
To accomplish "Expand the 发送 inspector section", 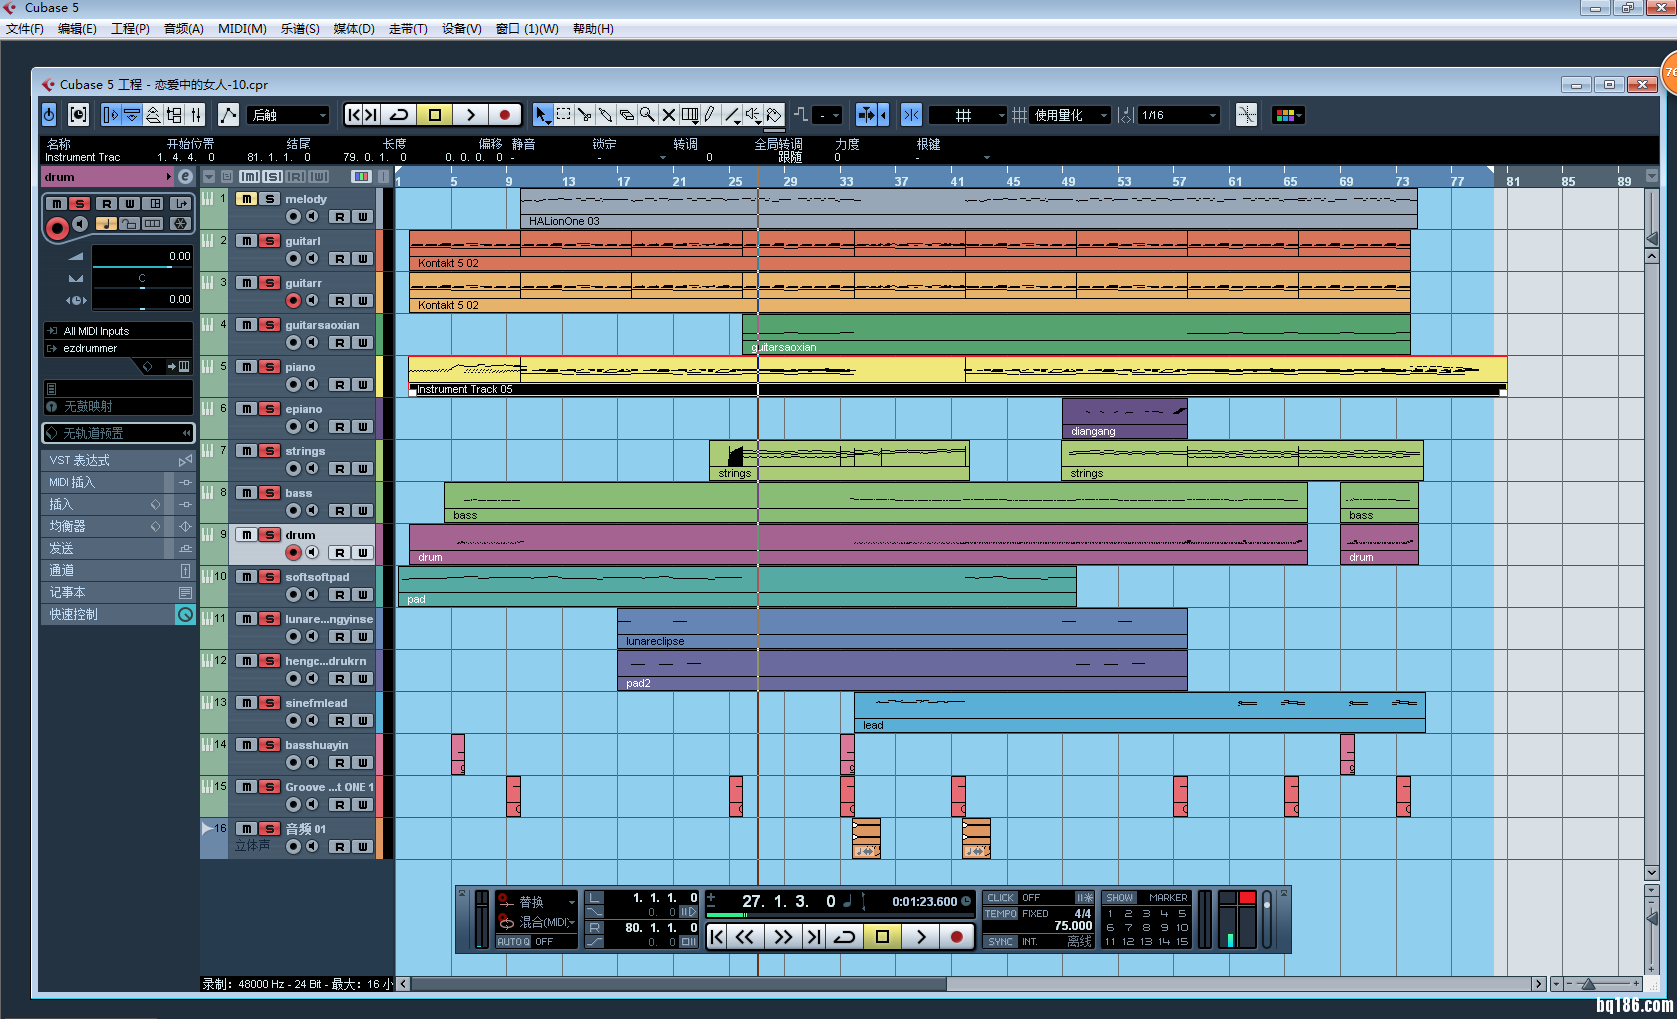I will (118, 548).
